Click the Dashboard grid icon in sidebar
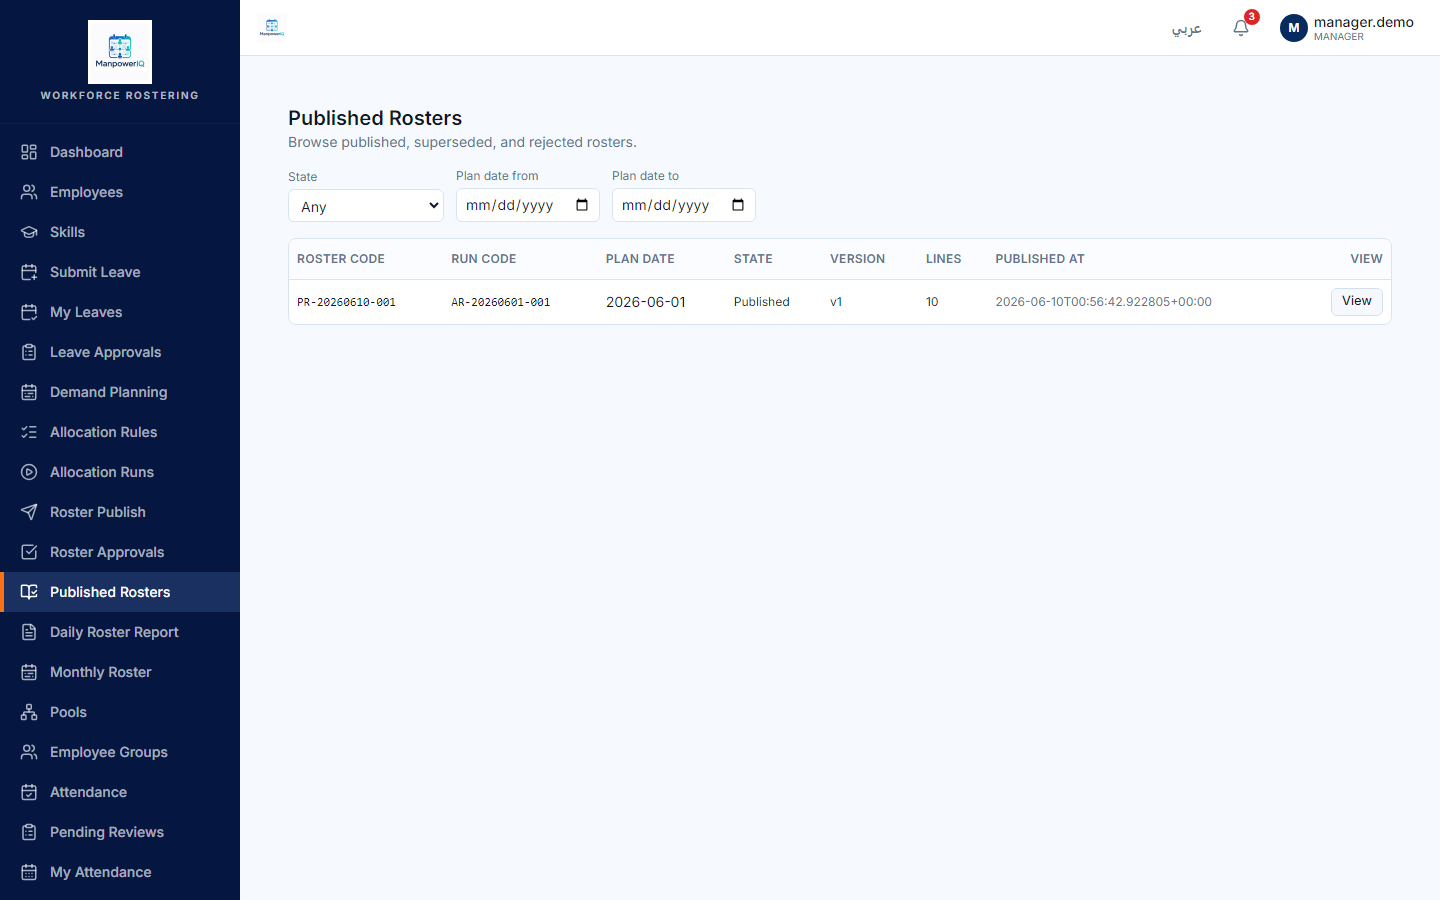This screenshot has width=1440, height=900. click(29, 152)
